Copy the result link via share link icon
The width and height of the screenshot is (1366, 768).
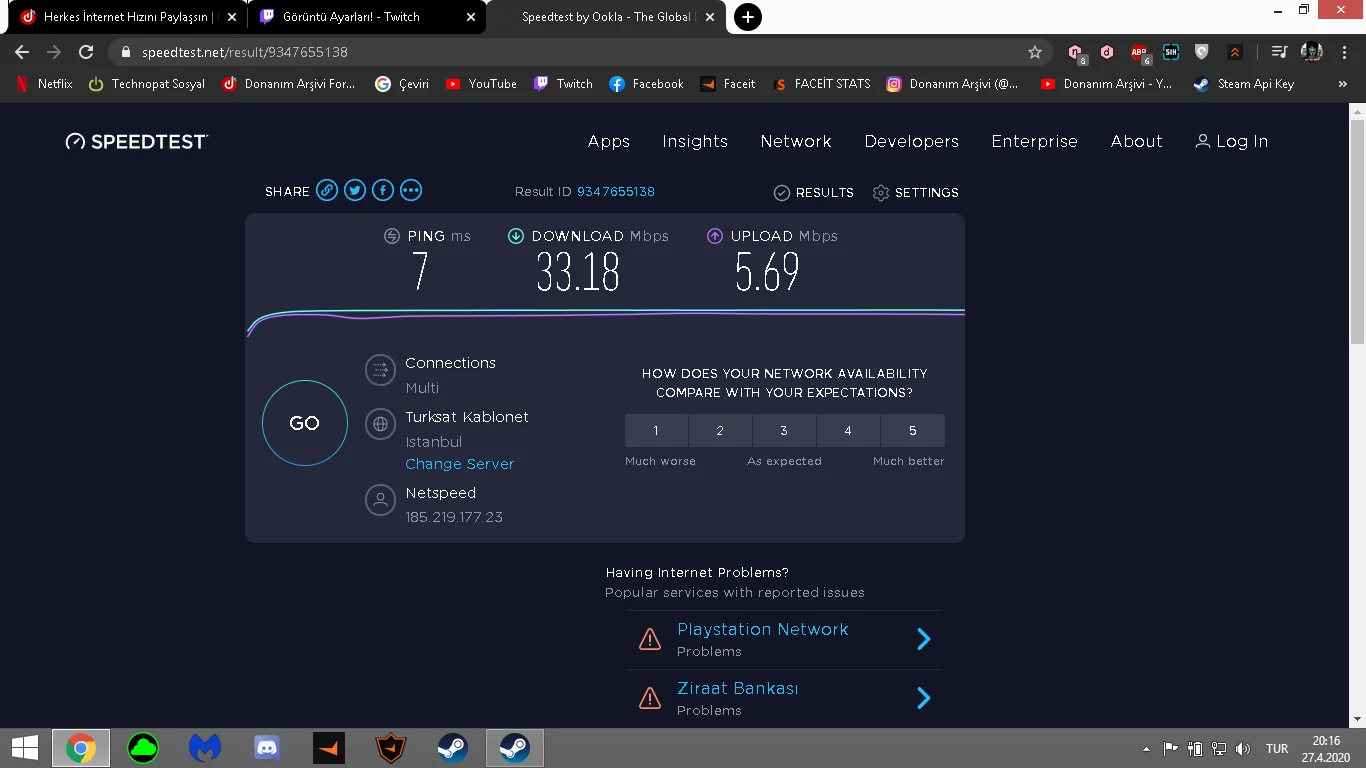[x=327, y=190]
